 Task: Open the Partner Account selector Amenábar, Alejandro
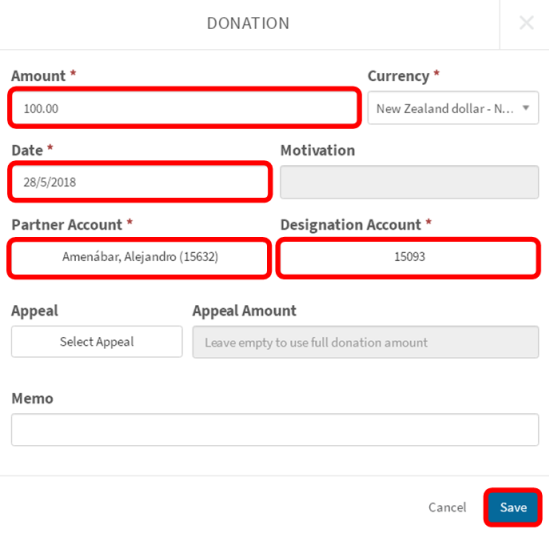click(x=139, y=257)
